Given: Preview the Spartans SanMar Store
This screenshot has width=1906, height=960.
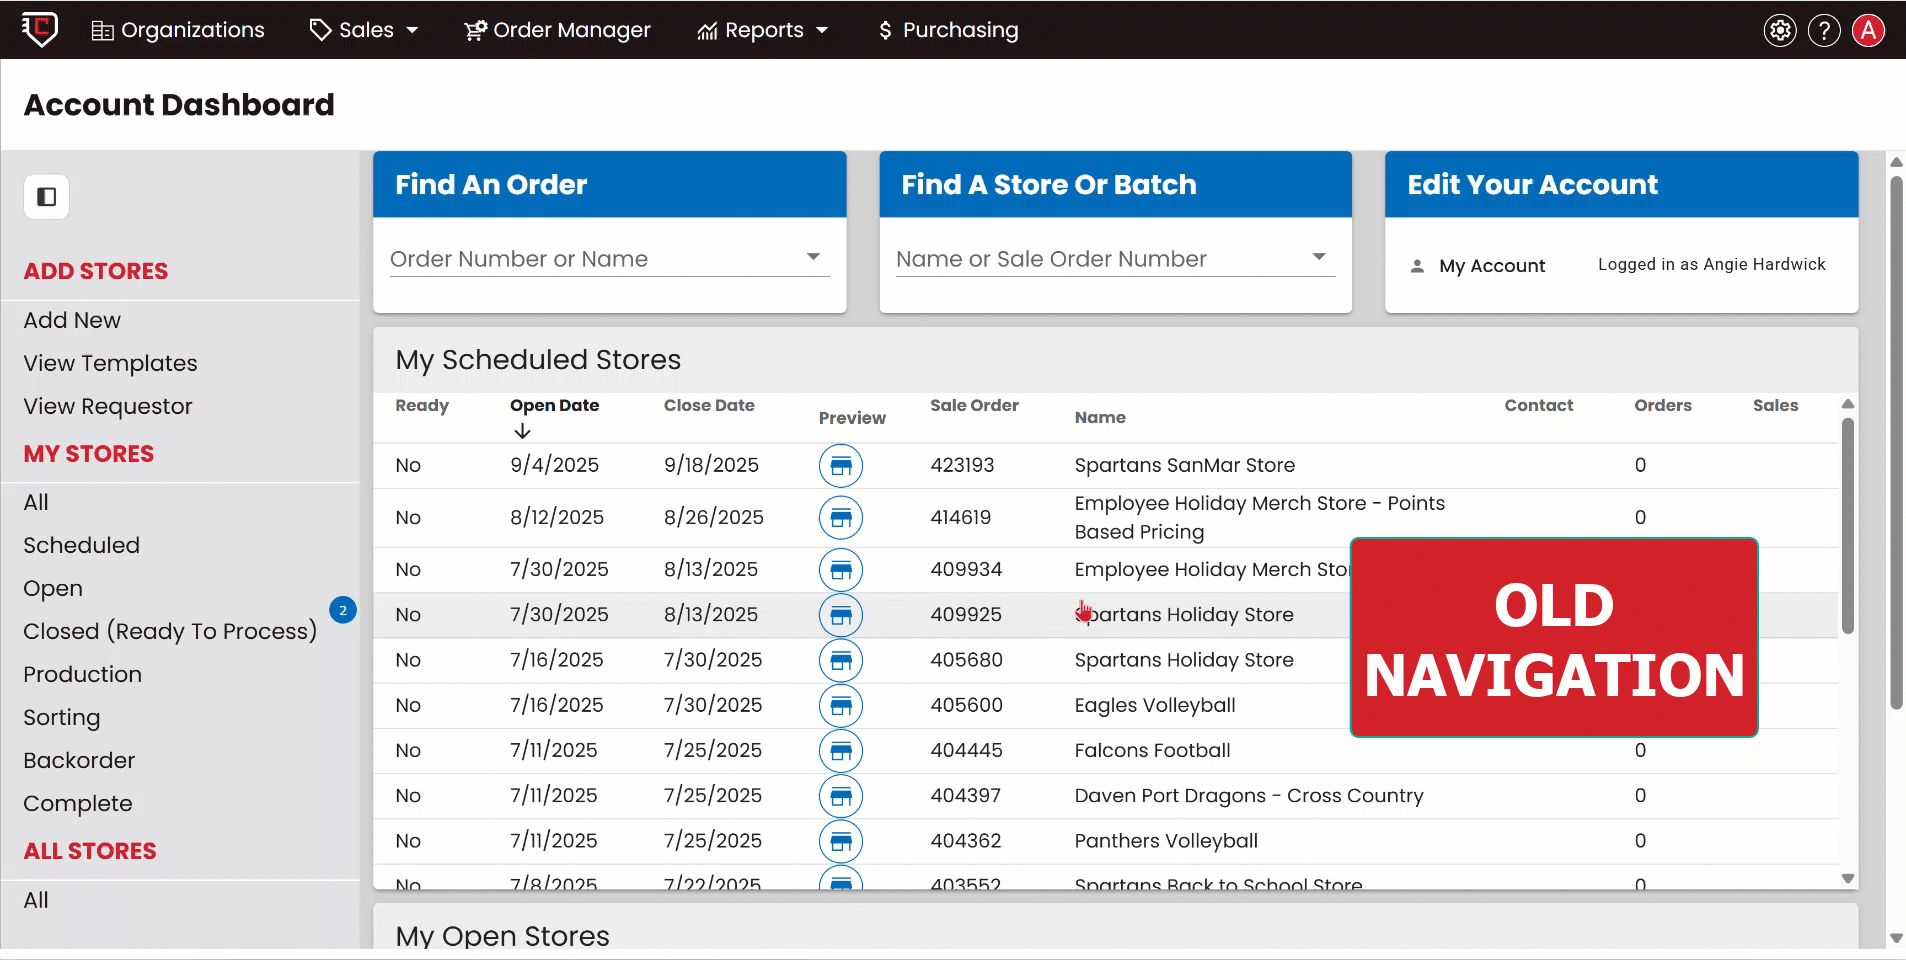Looking at the screenshot, I should point(841,465).
